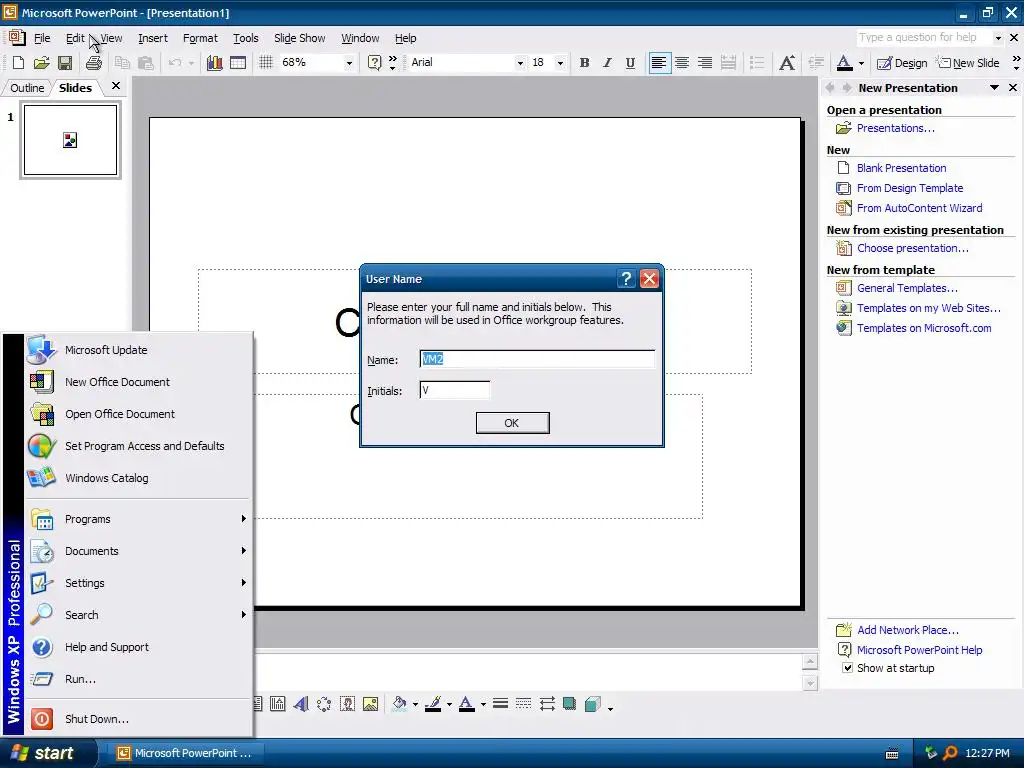
Task: Click Run... in the Start menu
Action: pos(138,679)
